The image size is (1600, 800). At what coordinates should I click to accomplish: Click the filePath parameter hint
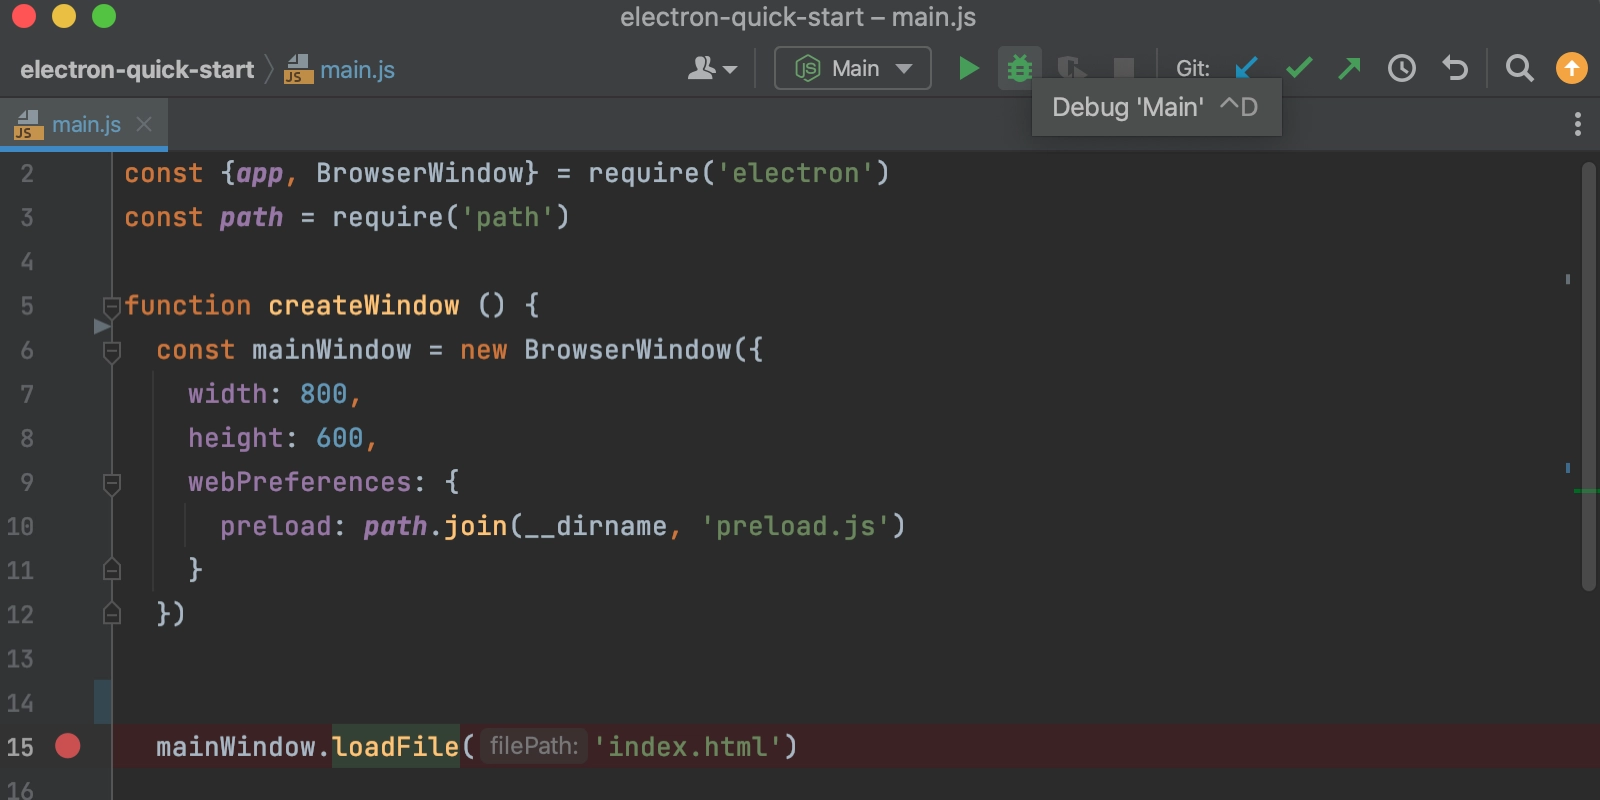pos(534,746)
